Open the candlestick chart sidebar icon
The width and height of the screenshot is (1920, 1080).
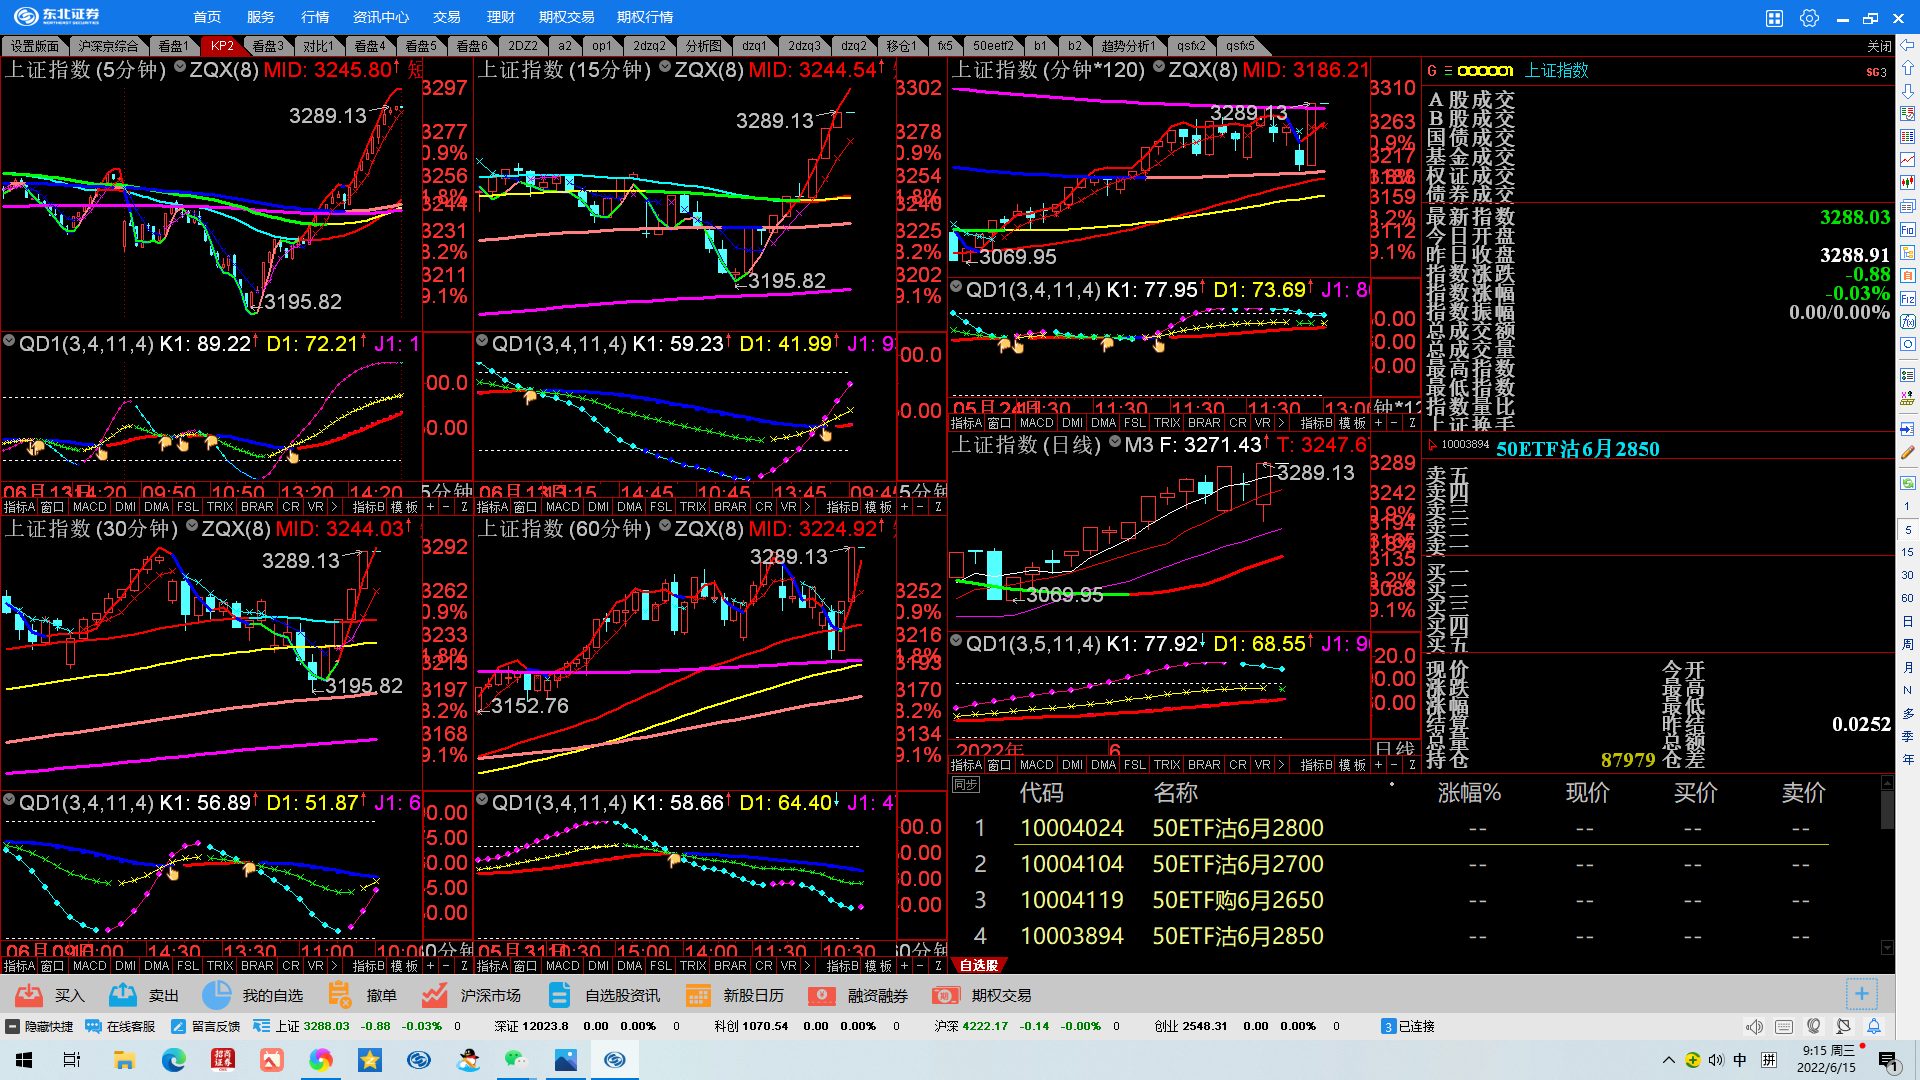pos(1907,182)
